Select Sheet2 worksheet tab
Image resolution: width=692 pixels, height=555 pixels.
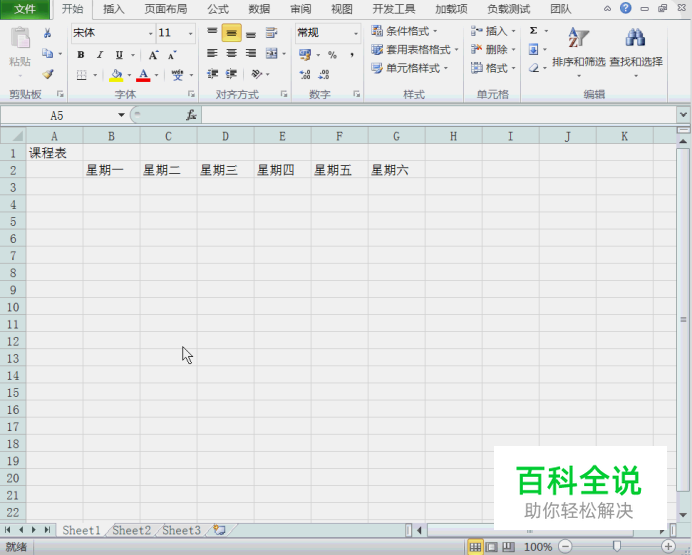132,530
